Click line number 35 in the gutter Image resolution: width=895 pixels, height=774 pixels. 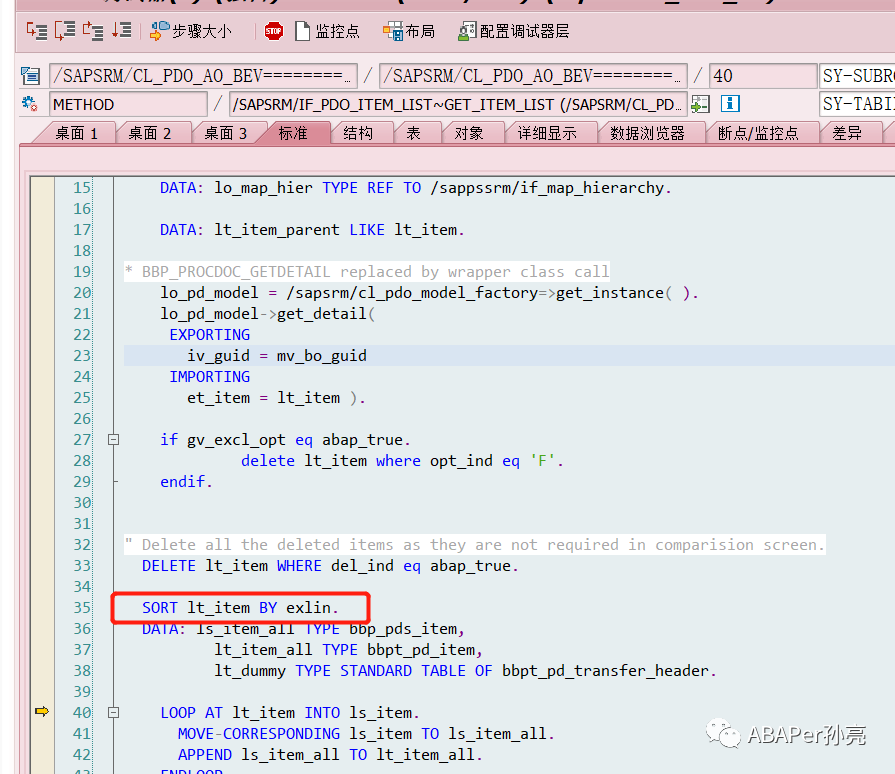[x=82, y=607]
